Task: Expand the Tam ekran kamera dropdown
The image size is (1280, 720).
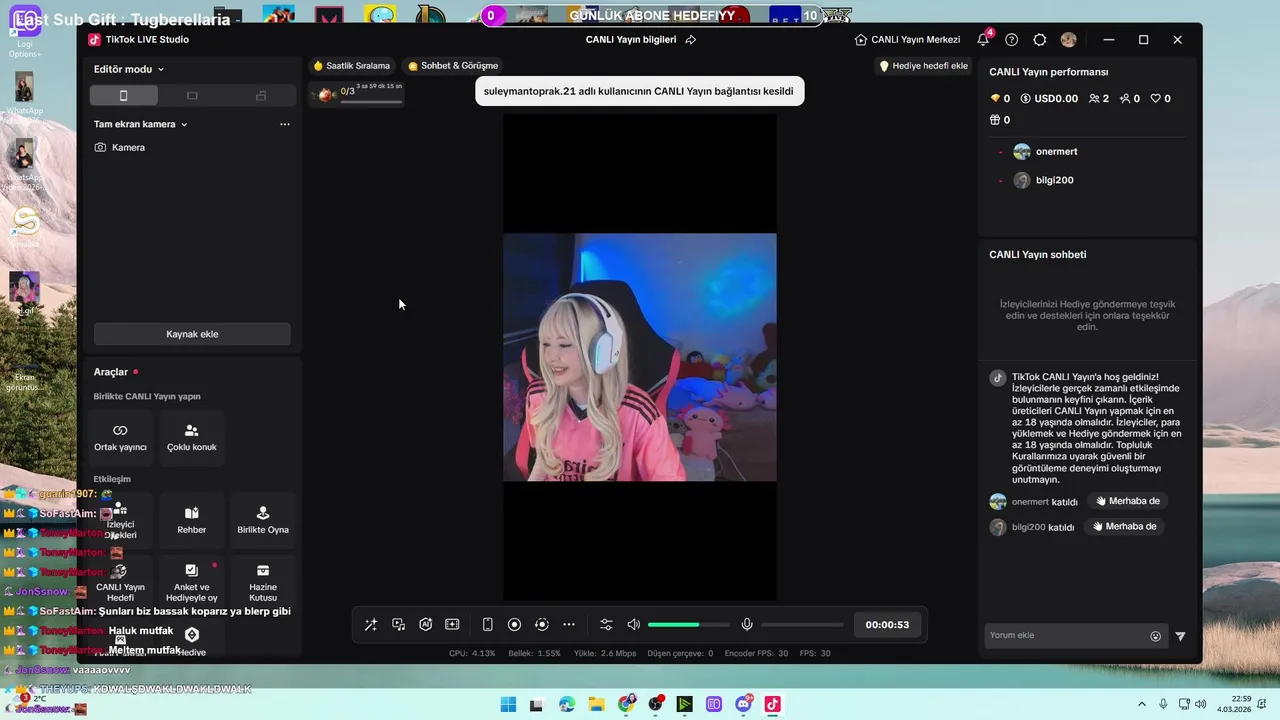Action: [x=141, y=124]
